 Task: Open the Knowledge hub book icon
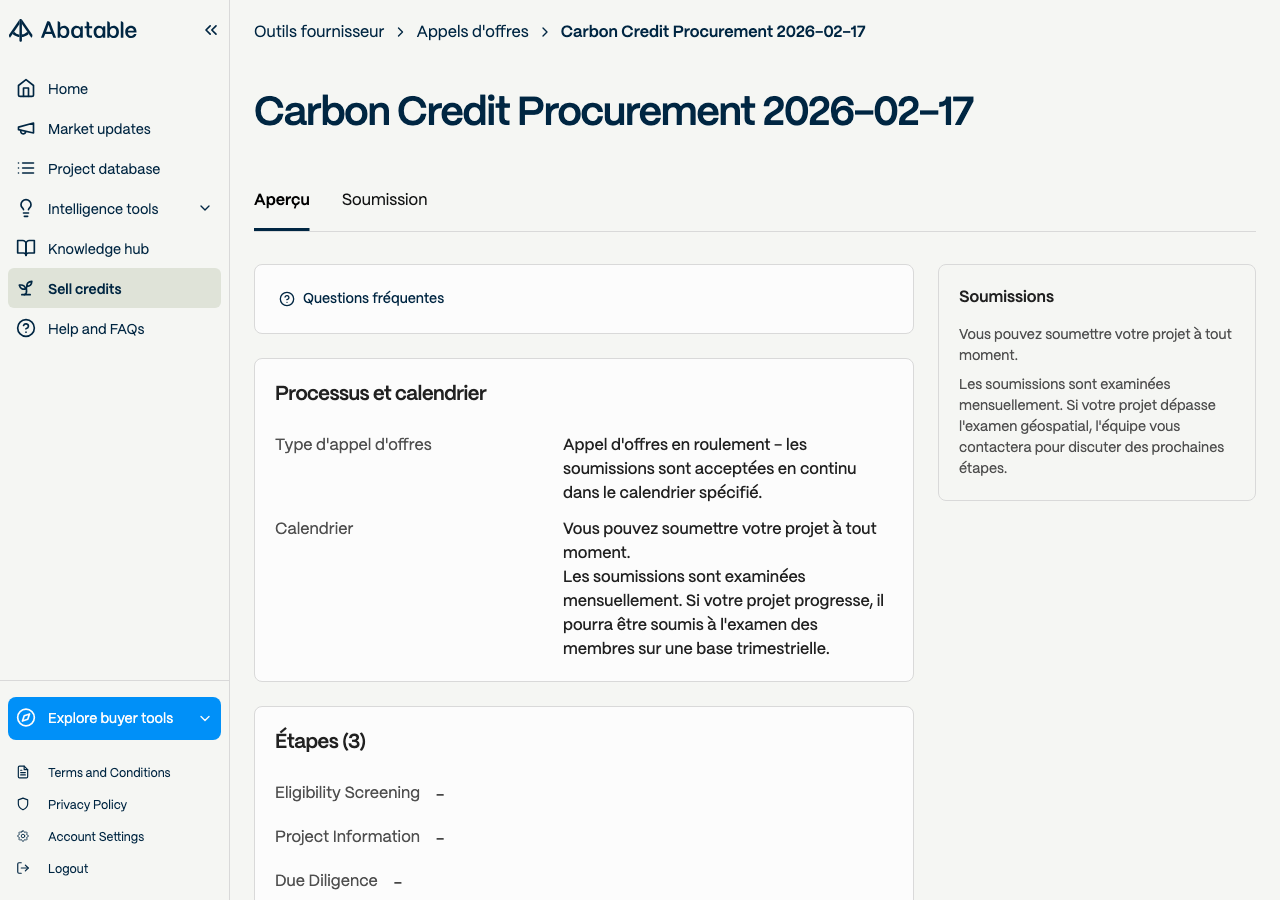coord(26,249)
